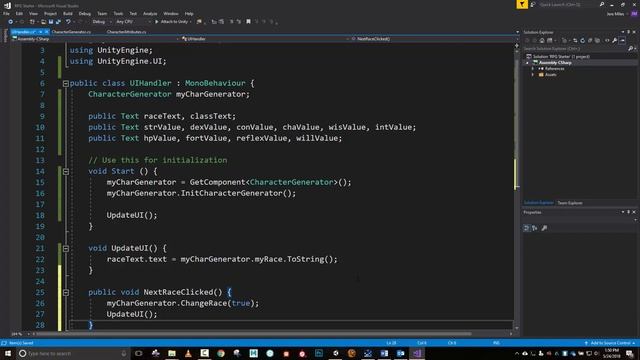The image size is (640, 360).
Task: Collapse the UpdateUI method code block
Action: [66, 248]
